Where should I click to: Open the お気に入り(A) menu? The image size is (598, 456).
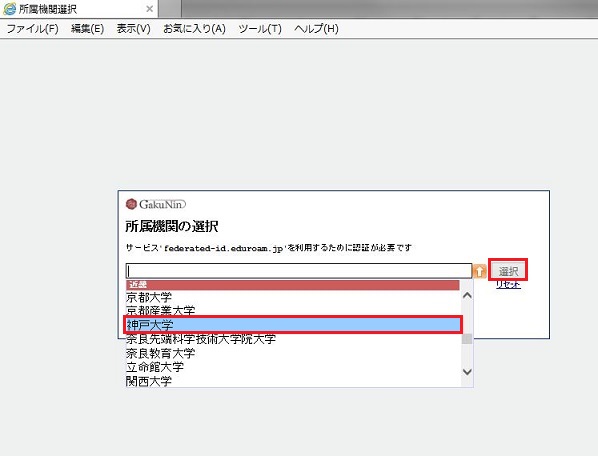tap(195, 29)
